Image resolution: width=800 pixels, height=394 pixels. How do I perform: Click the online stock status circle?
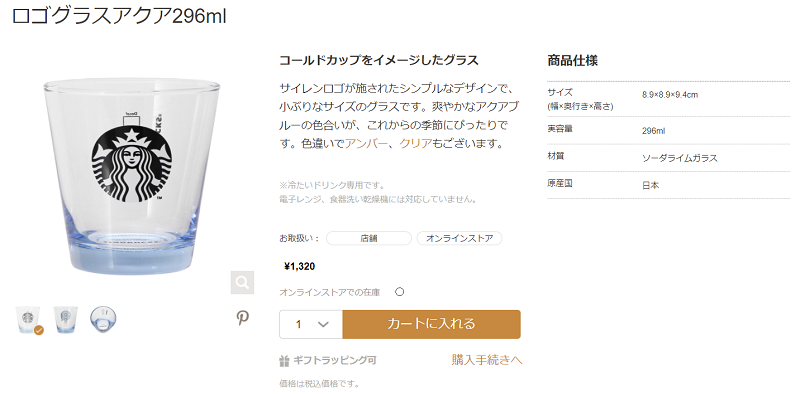pyautogui.click(x=399, y=292)
